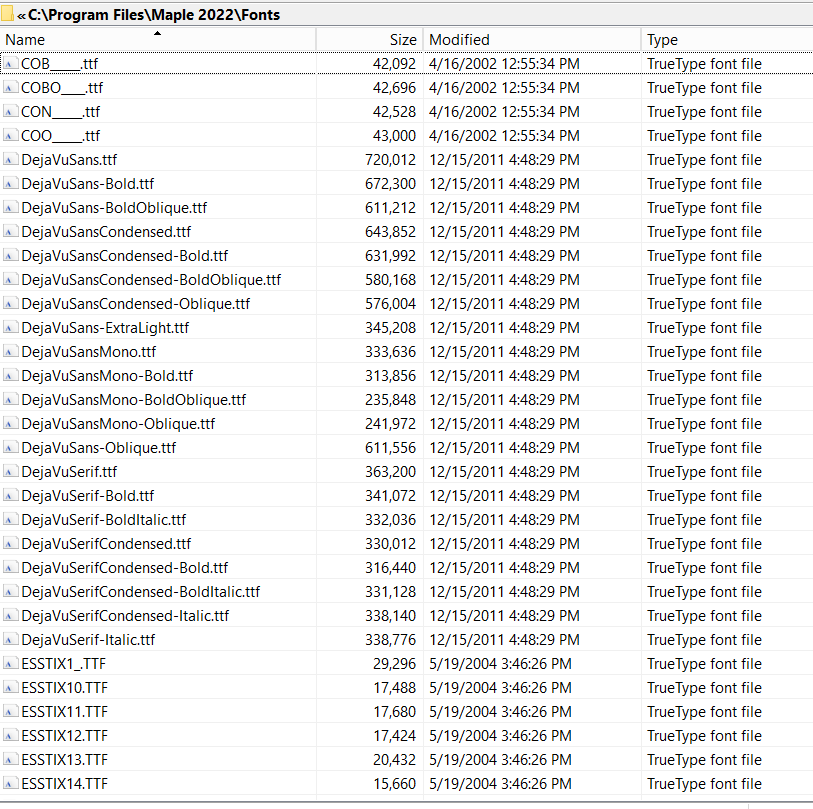
Task: Click the font file icon for DejaVuSansMono-Oblique.ttf
Action: 10,424
